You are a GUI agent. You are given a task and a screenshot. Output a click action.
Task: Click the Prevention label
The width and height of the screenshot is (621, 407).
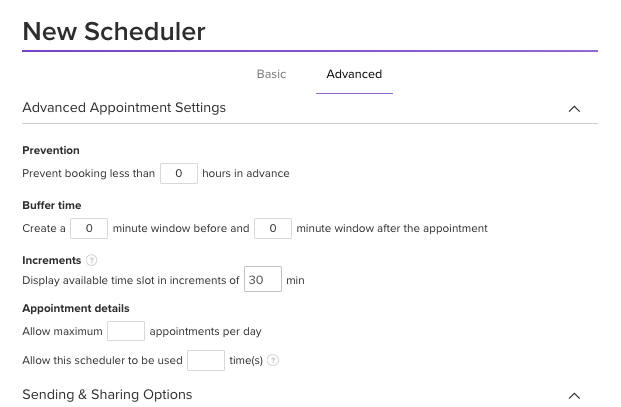(x=51, y=150)
